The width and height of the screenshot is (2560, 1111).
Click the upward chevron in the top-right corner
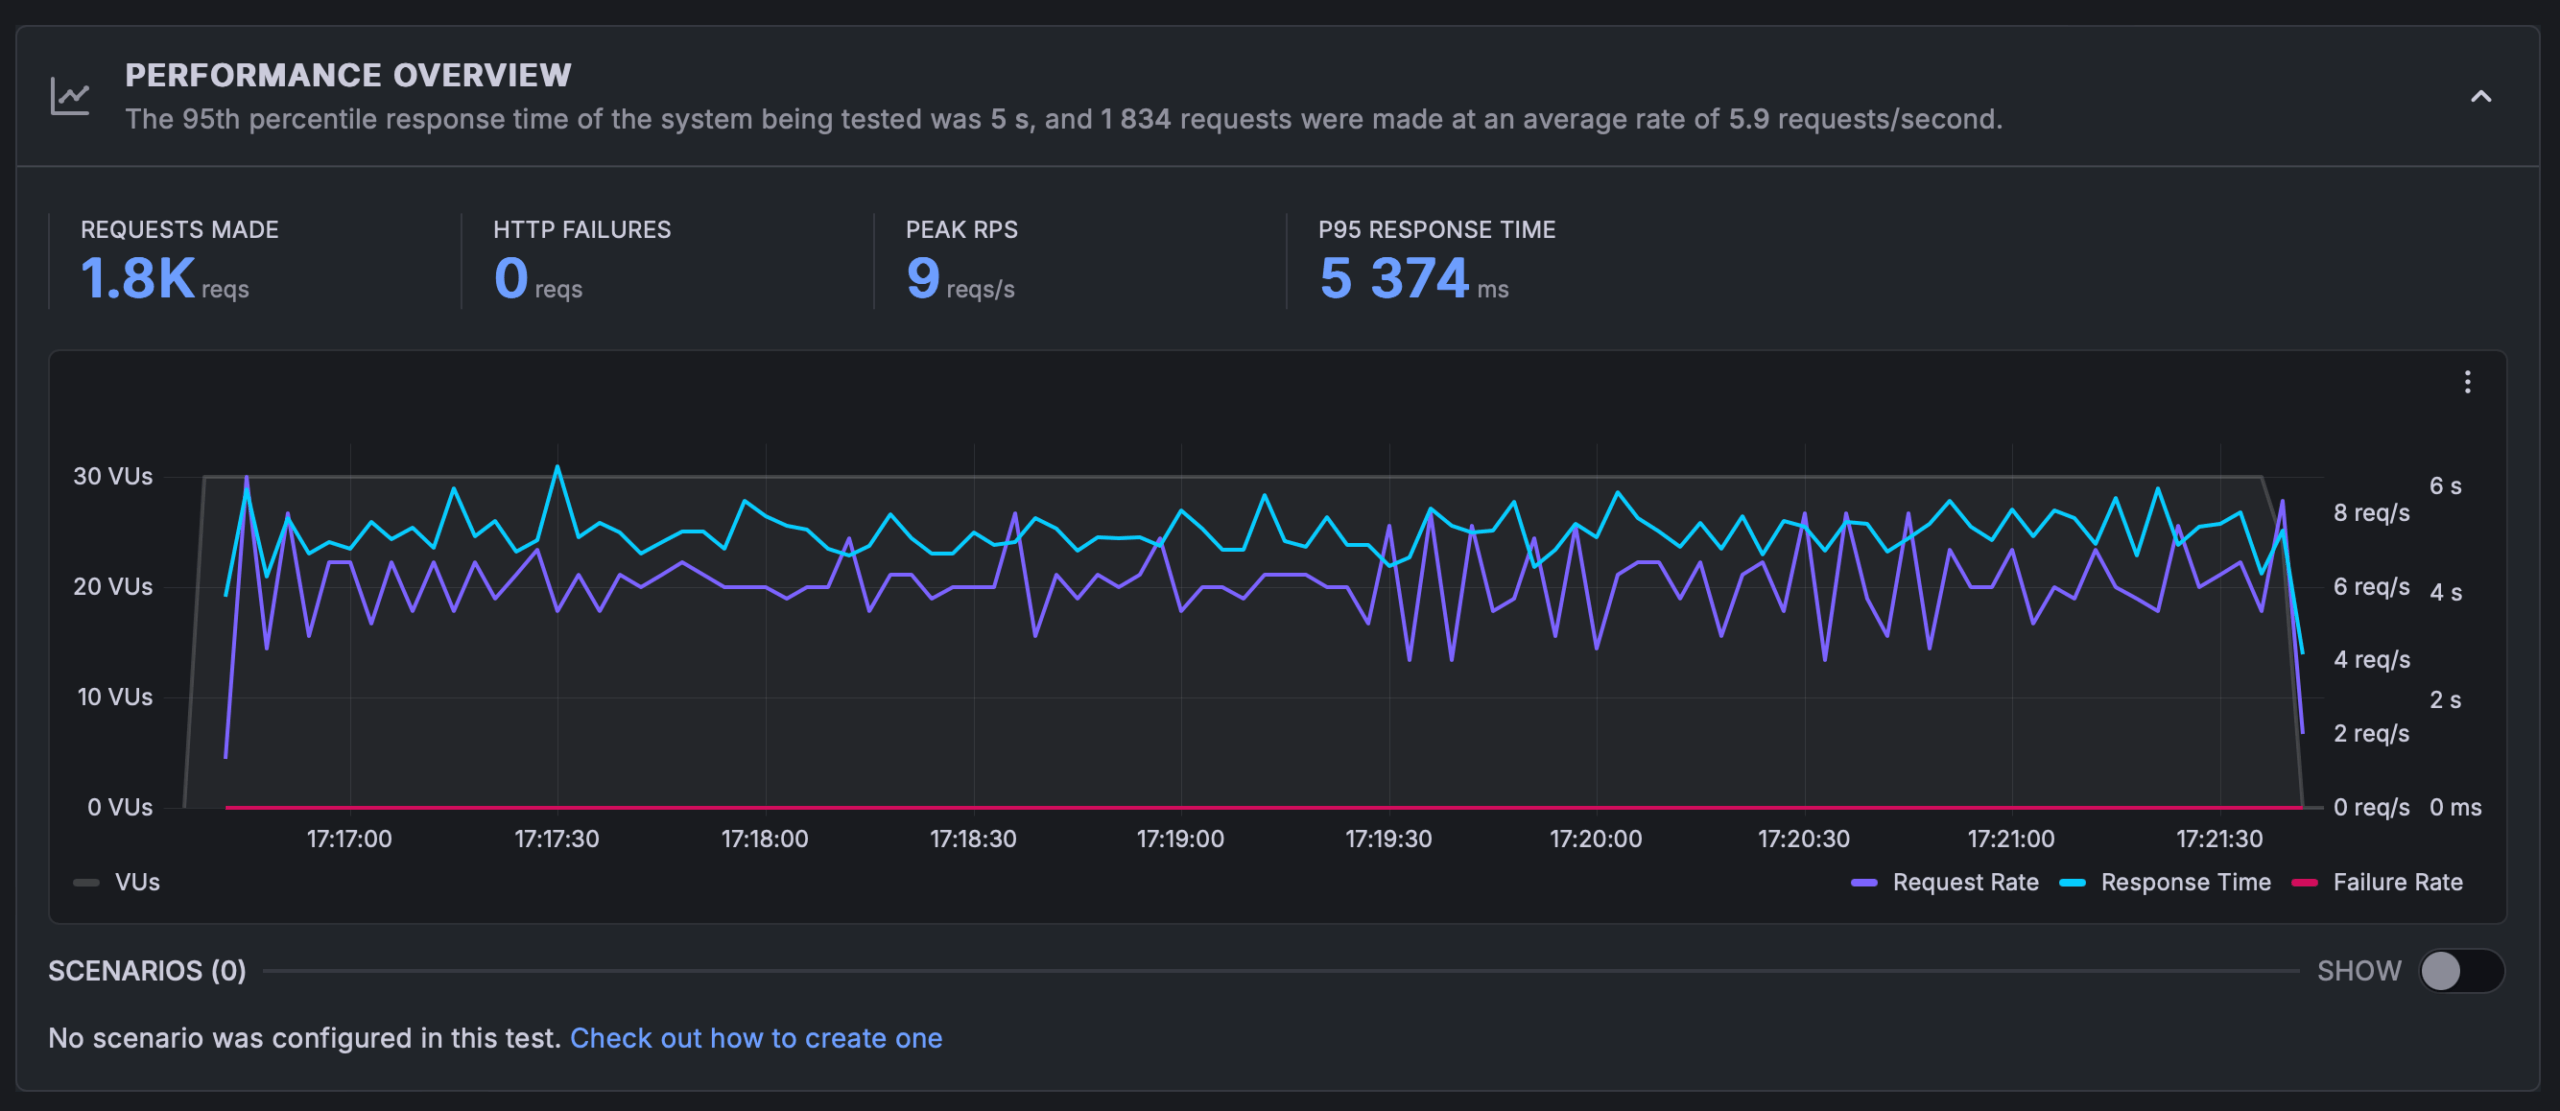(x=2479, y=98)
